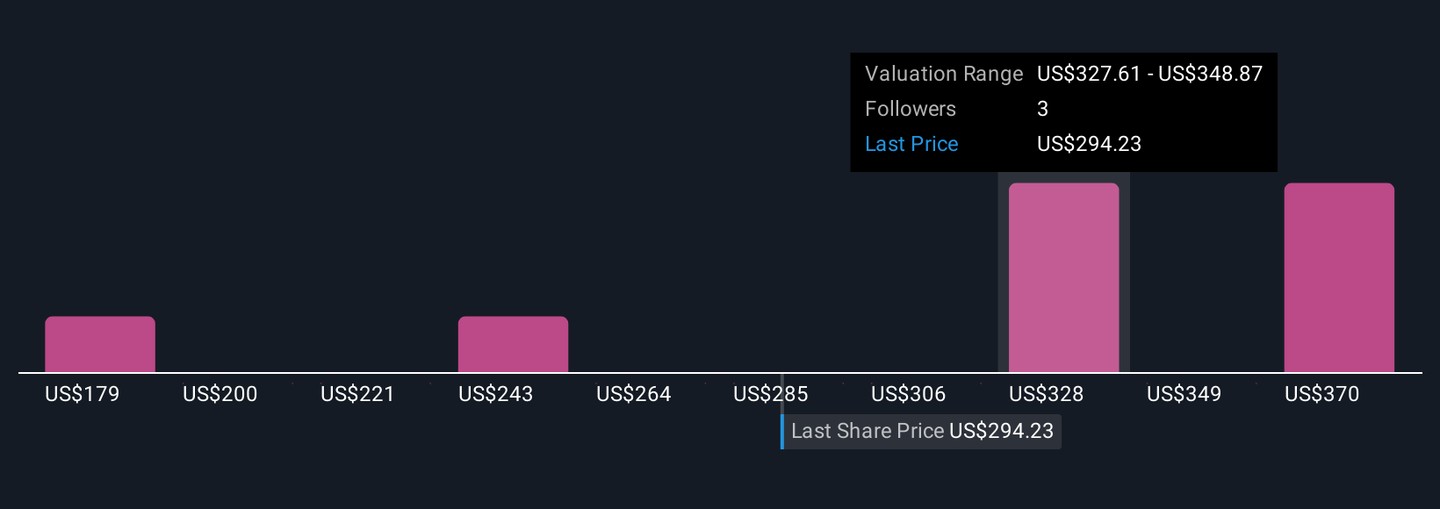Click the blue last share price marker line

point(782,431)
